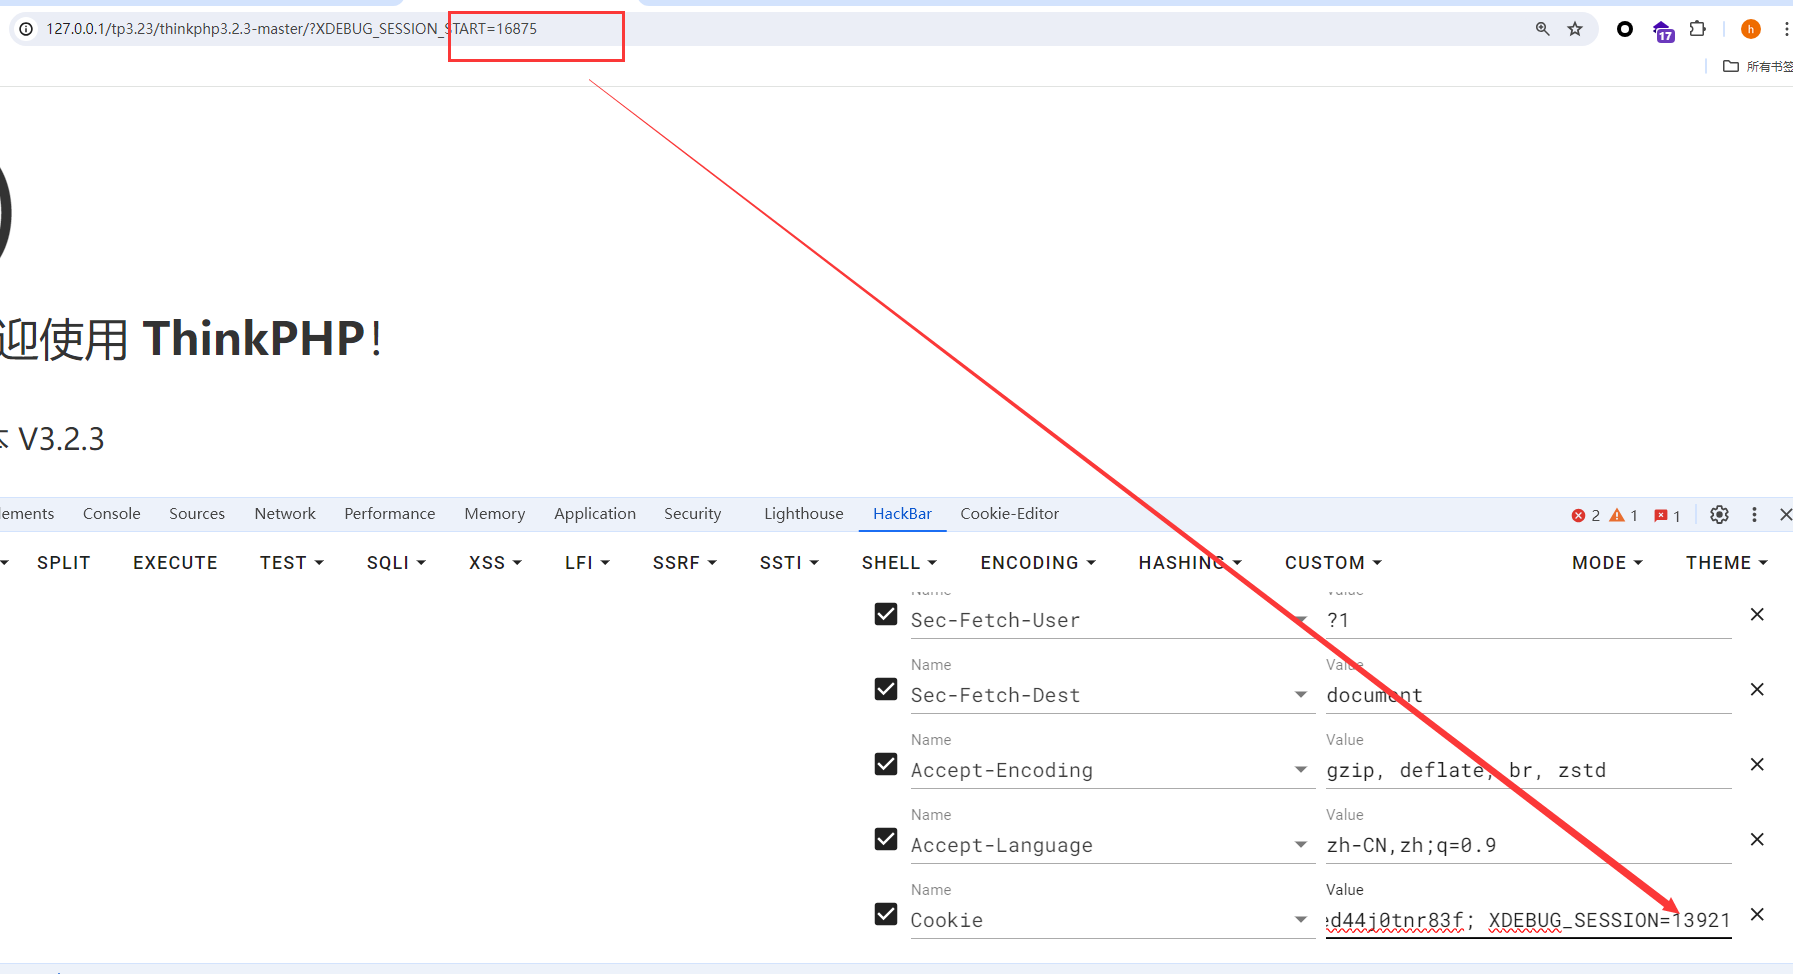Uncheck the Sec-Fetch-Dest header checkbox

click(x=885, y=689)
